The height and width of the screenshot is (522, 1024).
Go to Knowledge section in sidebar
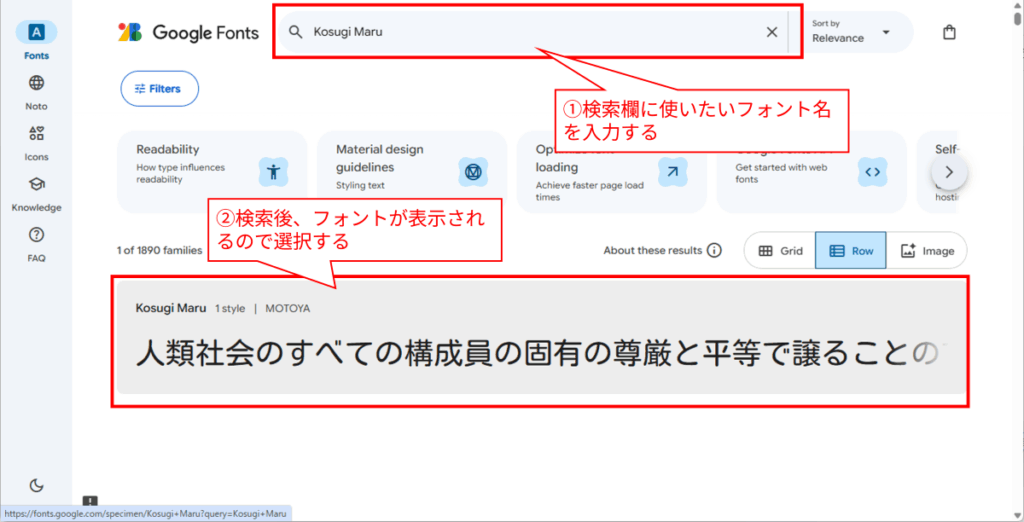coord(36,185)
